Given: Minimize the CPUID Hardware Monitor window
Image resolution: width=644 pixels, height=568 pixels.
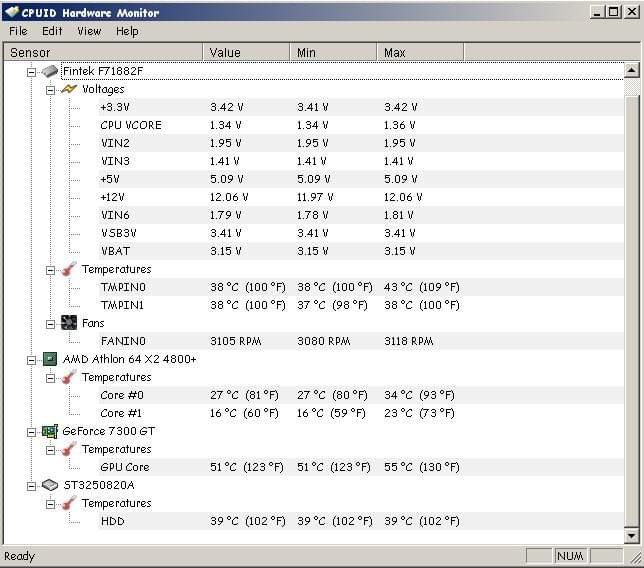Looking at the screenshot, I should coord(596,12).
